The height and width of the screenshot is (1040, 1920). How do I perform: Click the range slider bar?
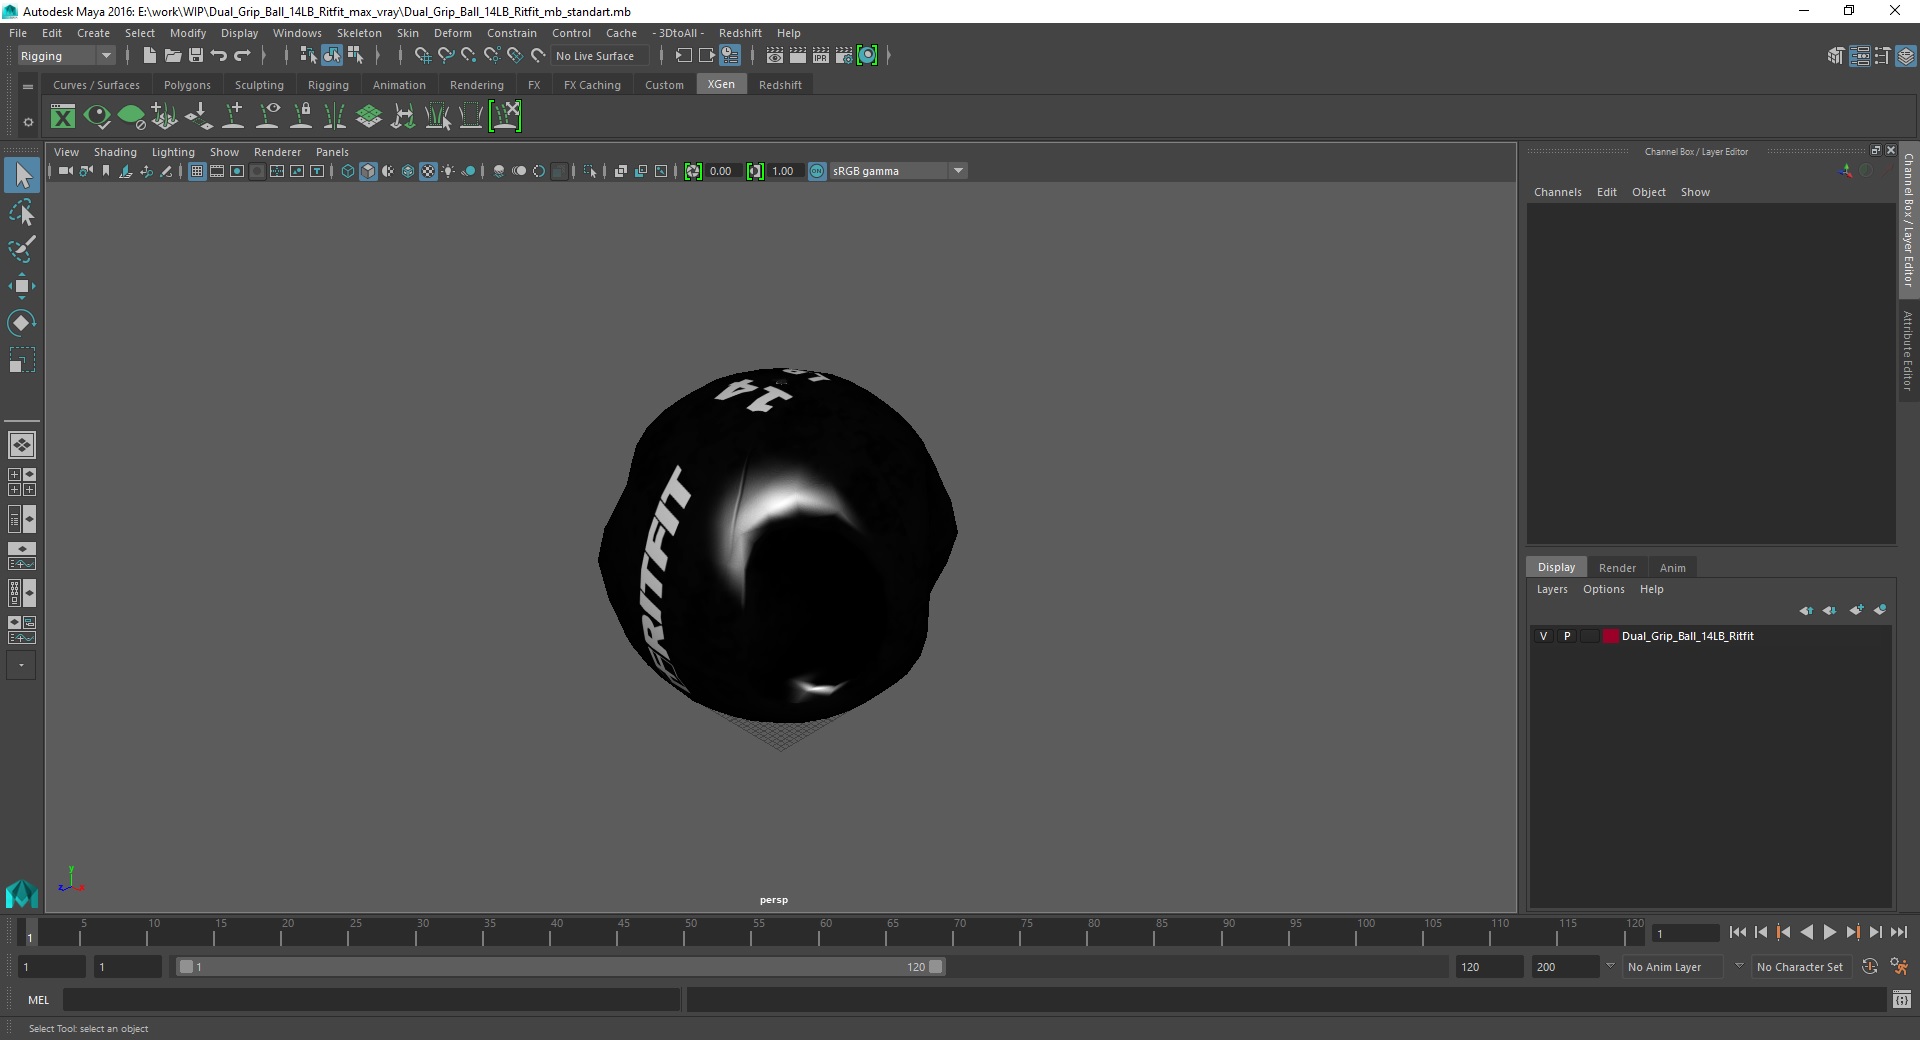click(560, 967)
